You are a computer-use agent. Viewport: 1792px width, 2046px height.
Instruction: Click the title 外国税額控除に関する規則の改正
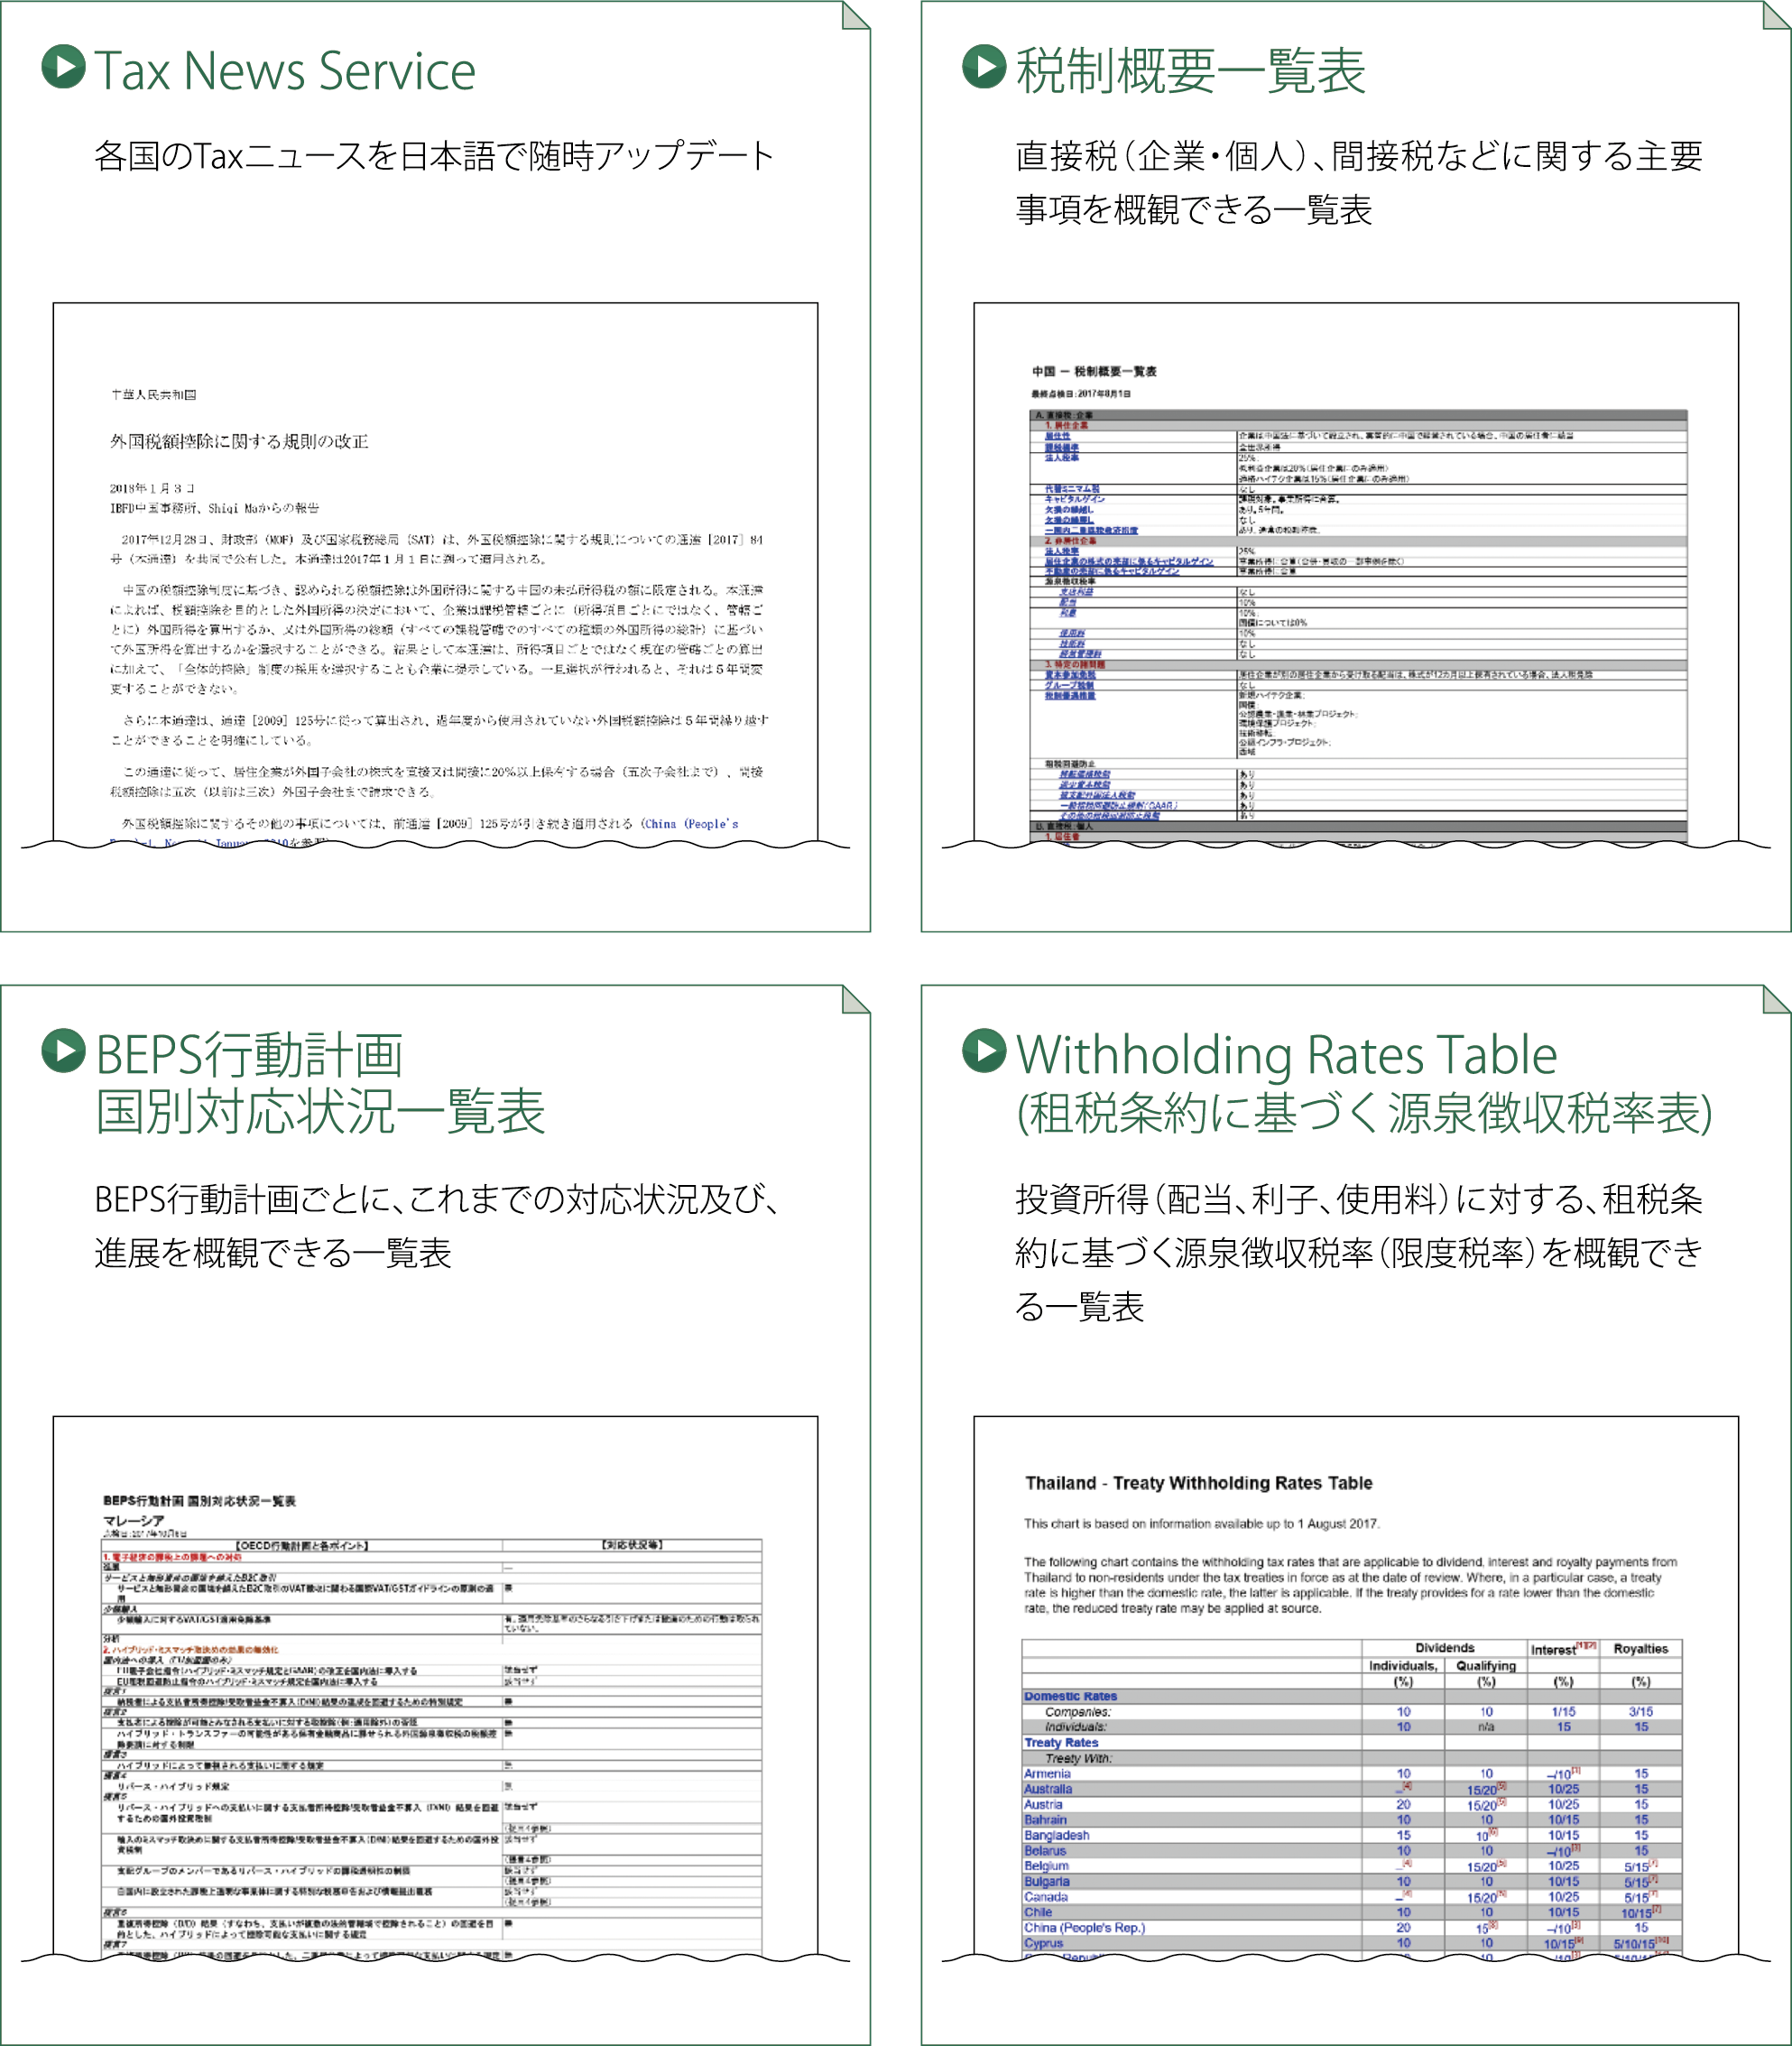[239, 441]
